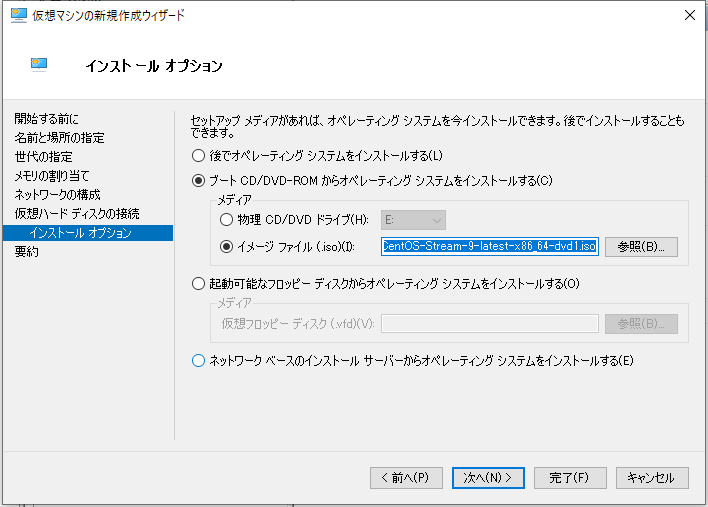This screenshot has height=507, width=708.
Task: Choose イメージ ファイル (.iso) radio option
Action: 227,246
